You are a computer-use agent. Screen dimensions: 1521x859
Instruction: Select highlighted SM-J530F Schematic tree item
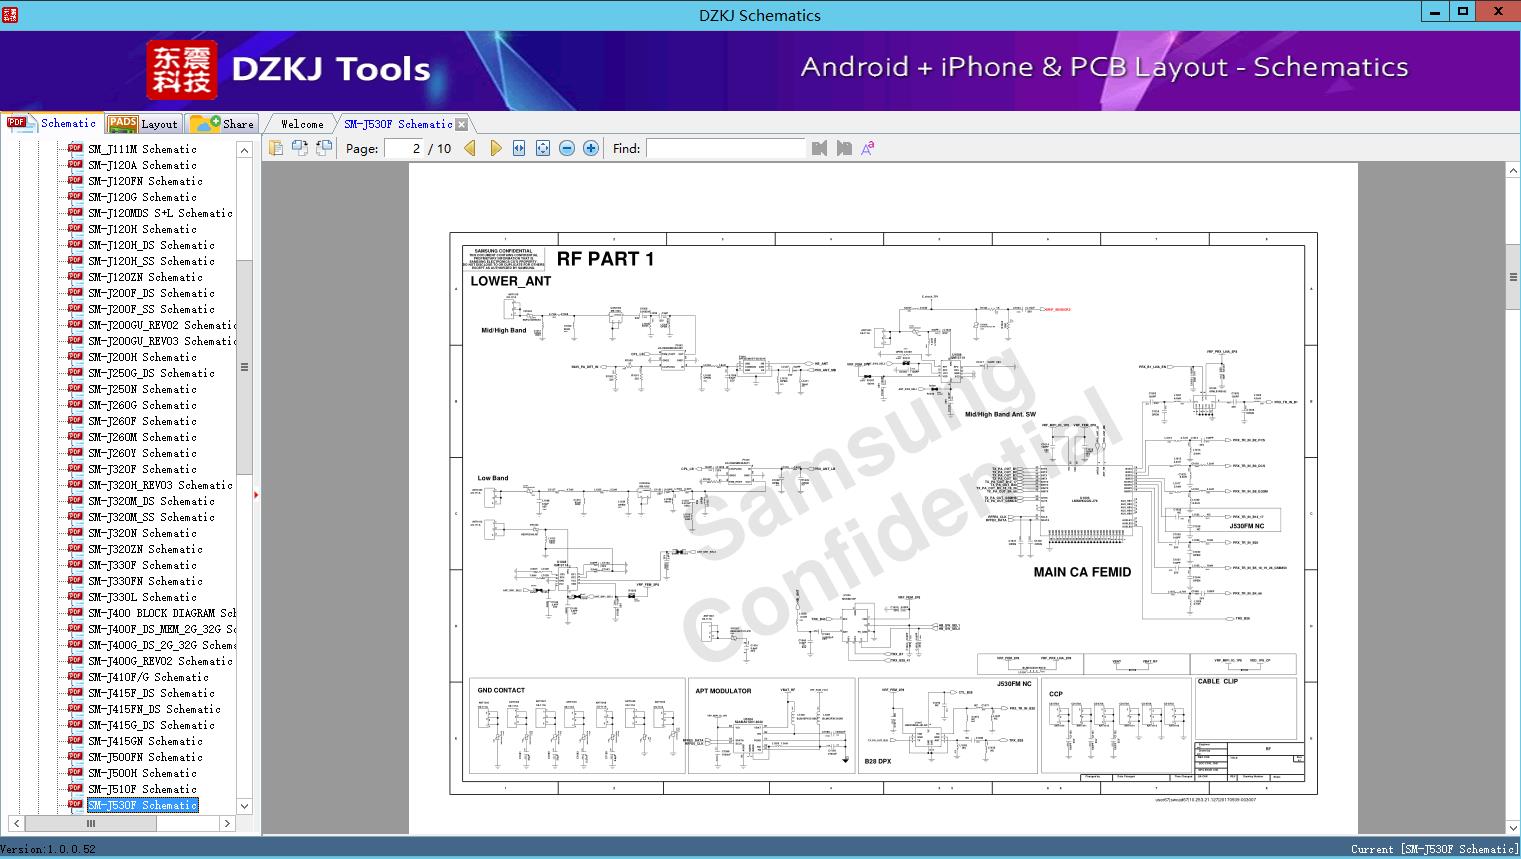click(x=142, y=805)
